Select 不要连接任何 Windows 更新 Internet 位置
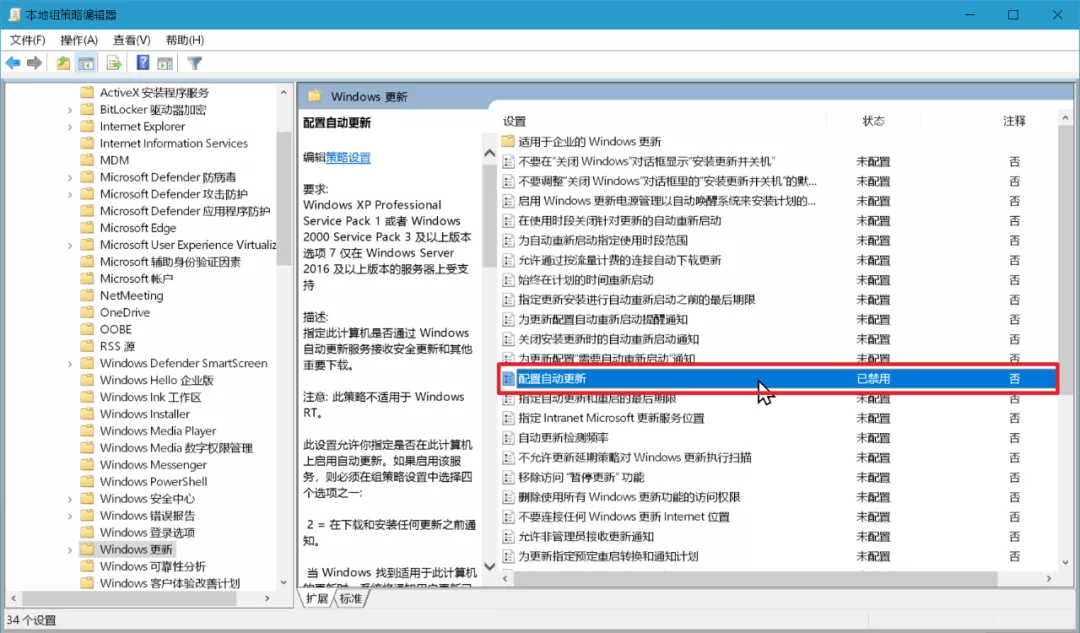Screen dimensions: 1080x633 (x=623, y=517)
